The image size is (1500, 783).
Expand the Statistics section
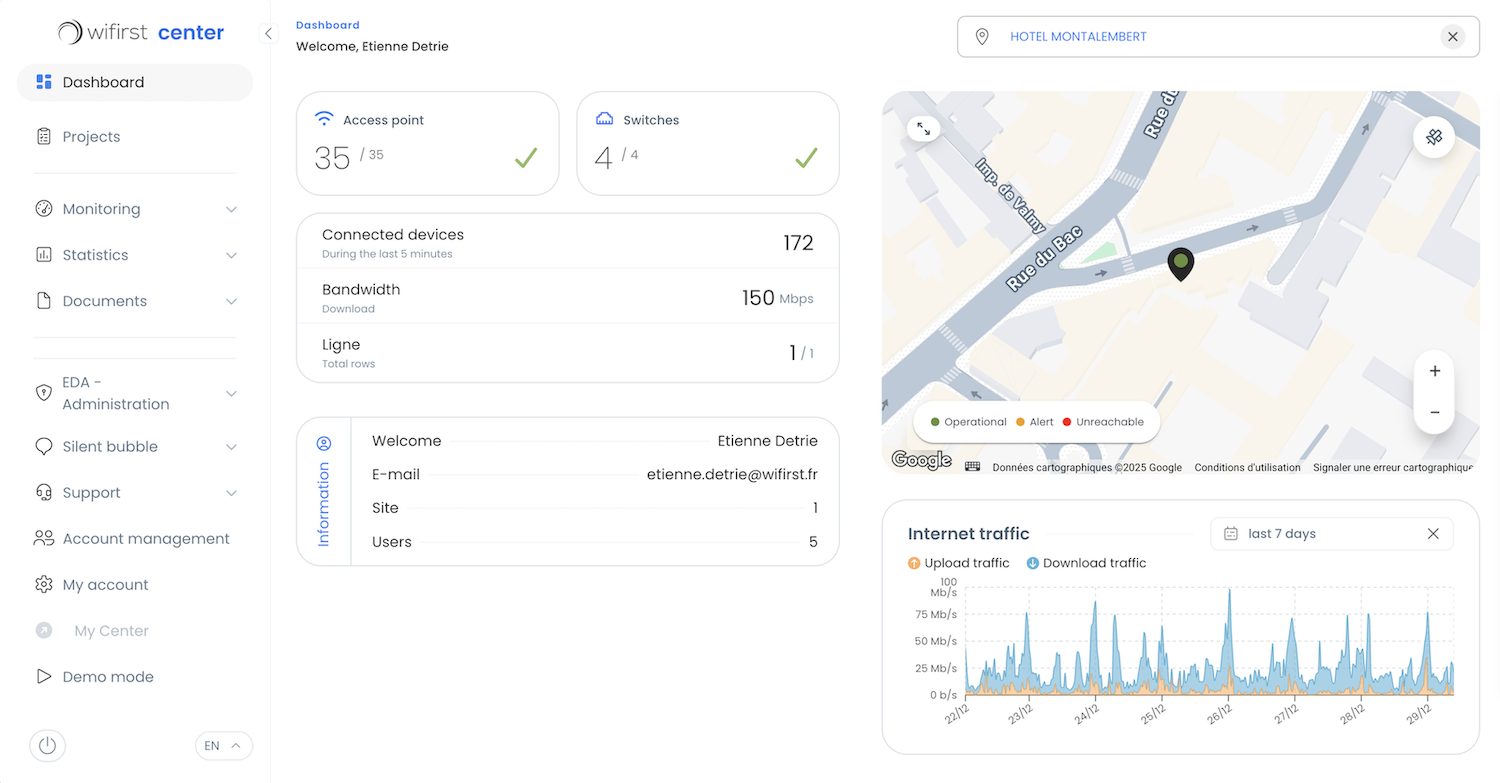(134, 255)
